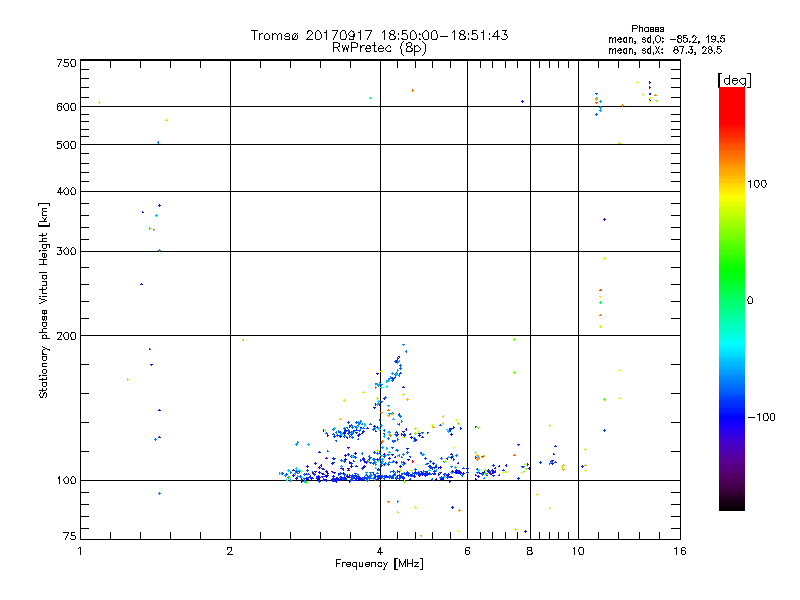Click the 'RwPretec (8p)' subtitle
Image resolution: width=800 pixels, height=600 pixels.
(379, 48)
